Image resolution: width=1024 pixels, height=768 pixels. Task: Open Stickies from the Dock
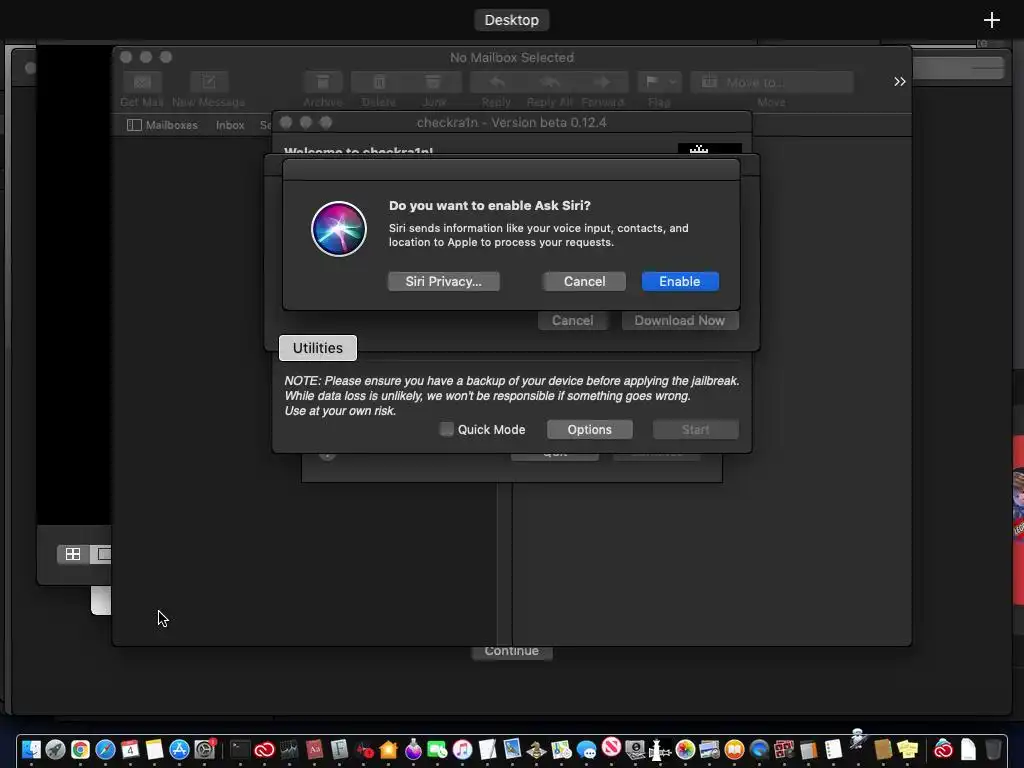[x=908, y=749]
